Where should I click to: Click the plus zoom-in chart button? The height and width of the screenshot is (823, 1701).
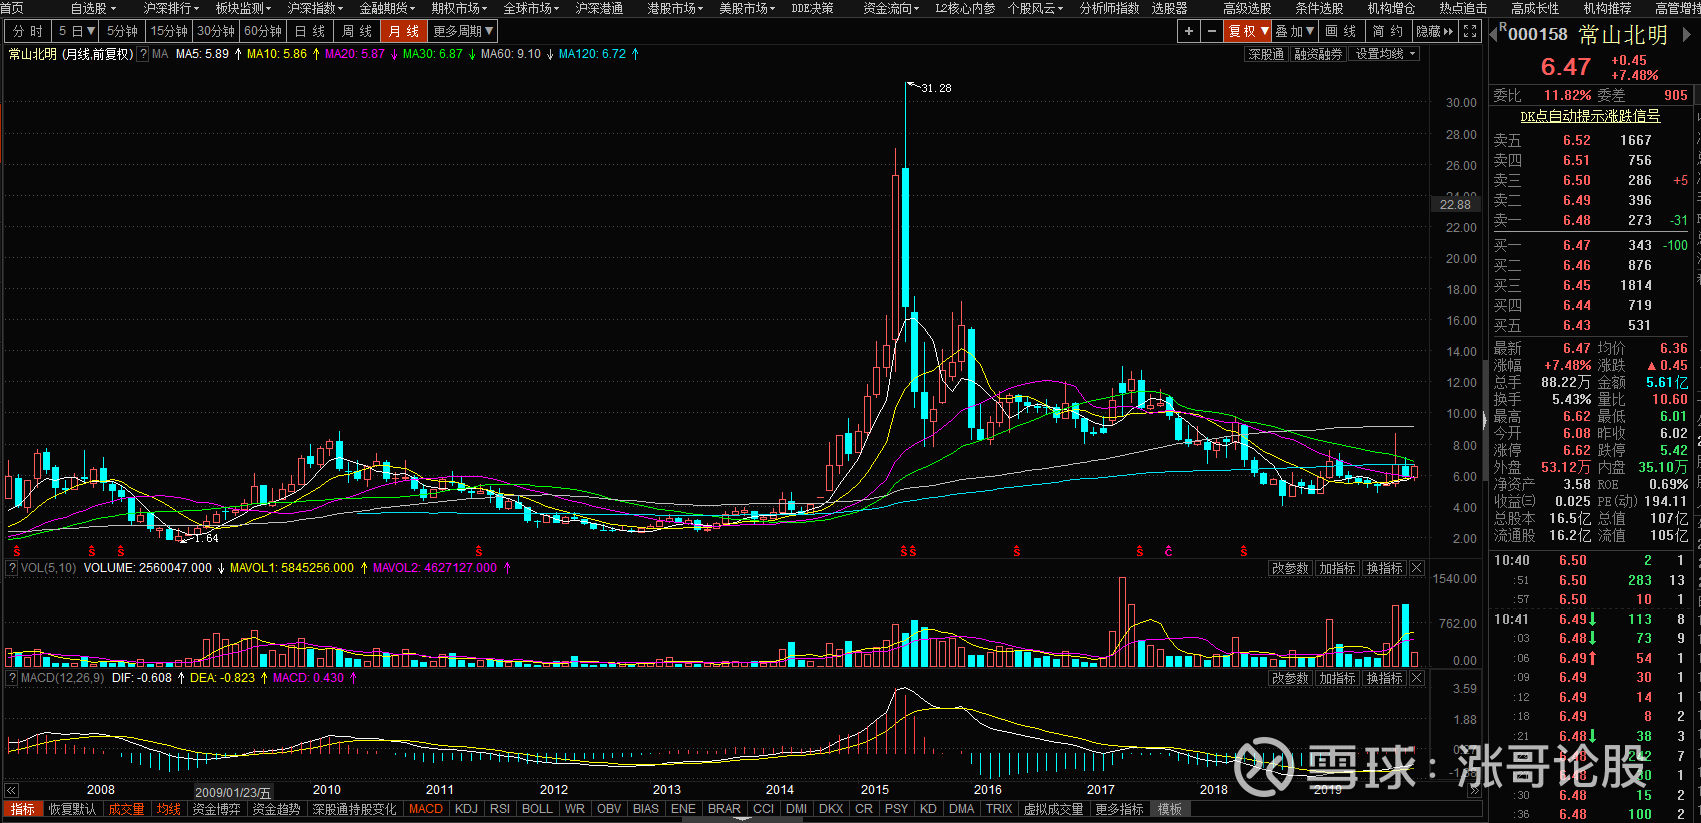point(1188,31)
